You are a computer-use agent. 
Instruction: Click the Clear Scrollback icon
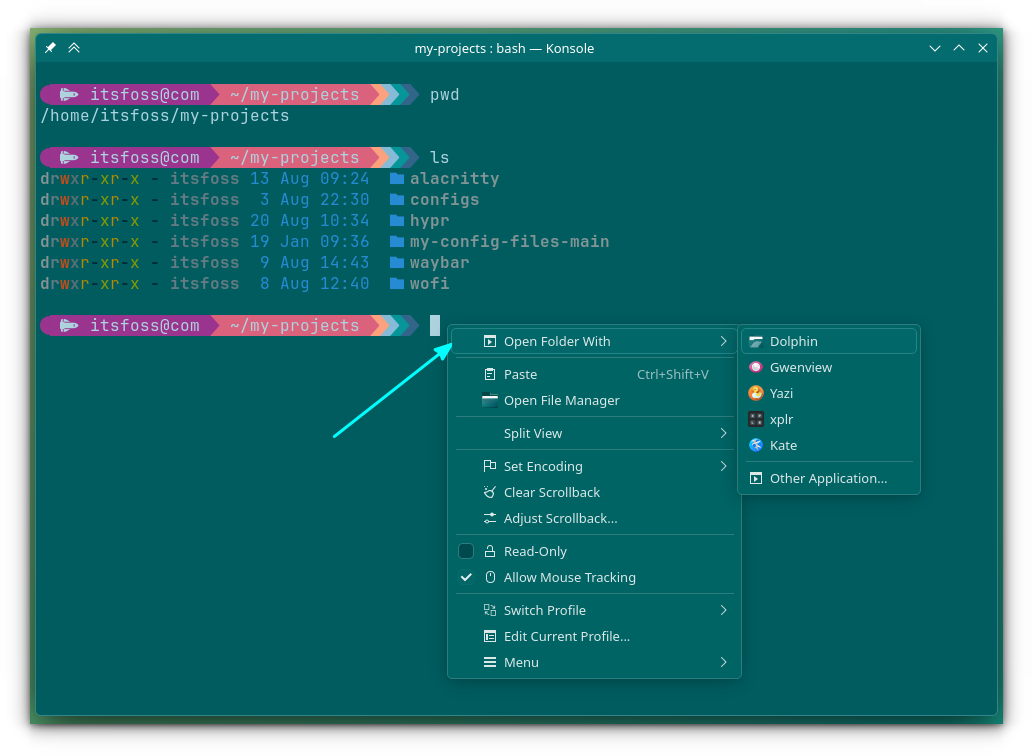[490, 493]
